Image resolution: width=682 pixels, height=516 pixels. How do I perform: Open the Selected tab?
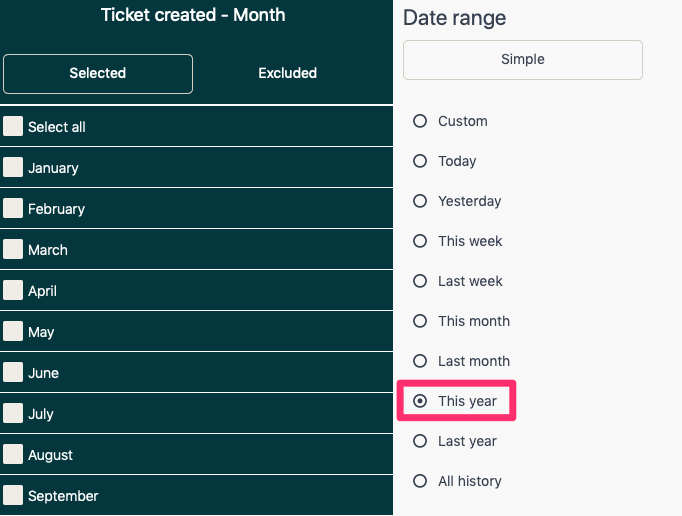tap(98, 73)
